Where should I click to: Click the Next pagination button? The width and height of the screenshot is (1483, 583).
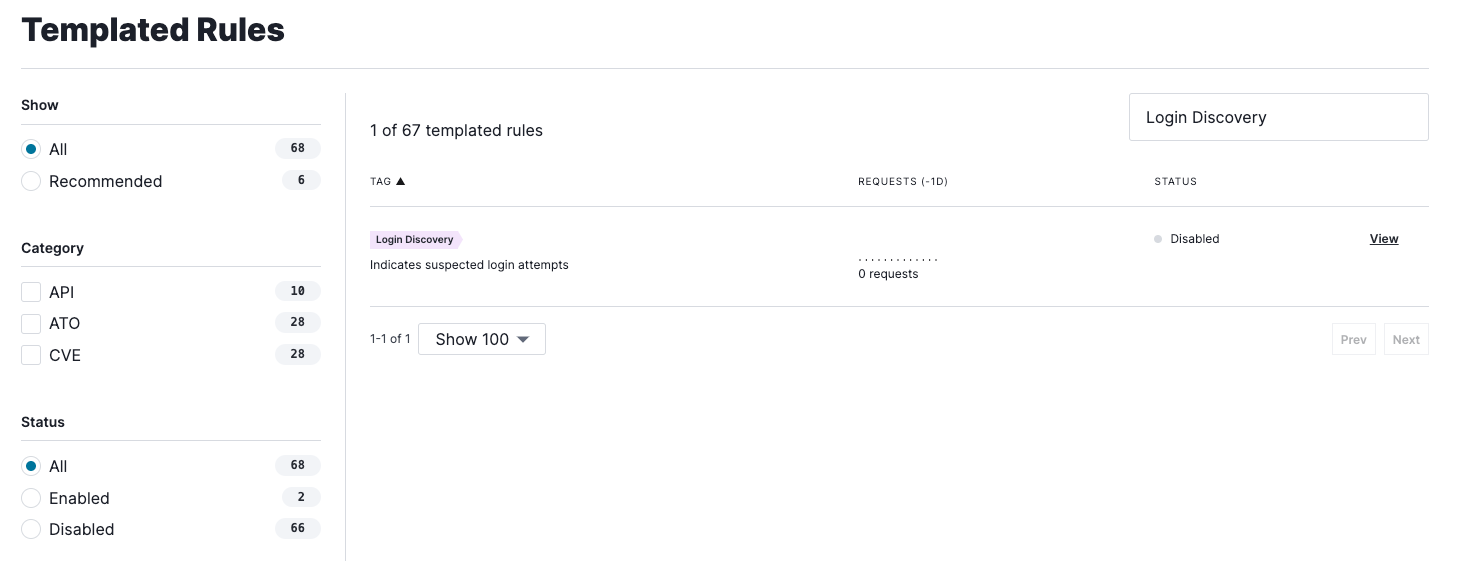[1406, 339]
